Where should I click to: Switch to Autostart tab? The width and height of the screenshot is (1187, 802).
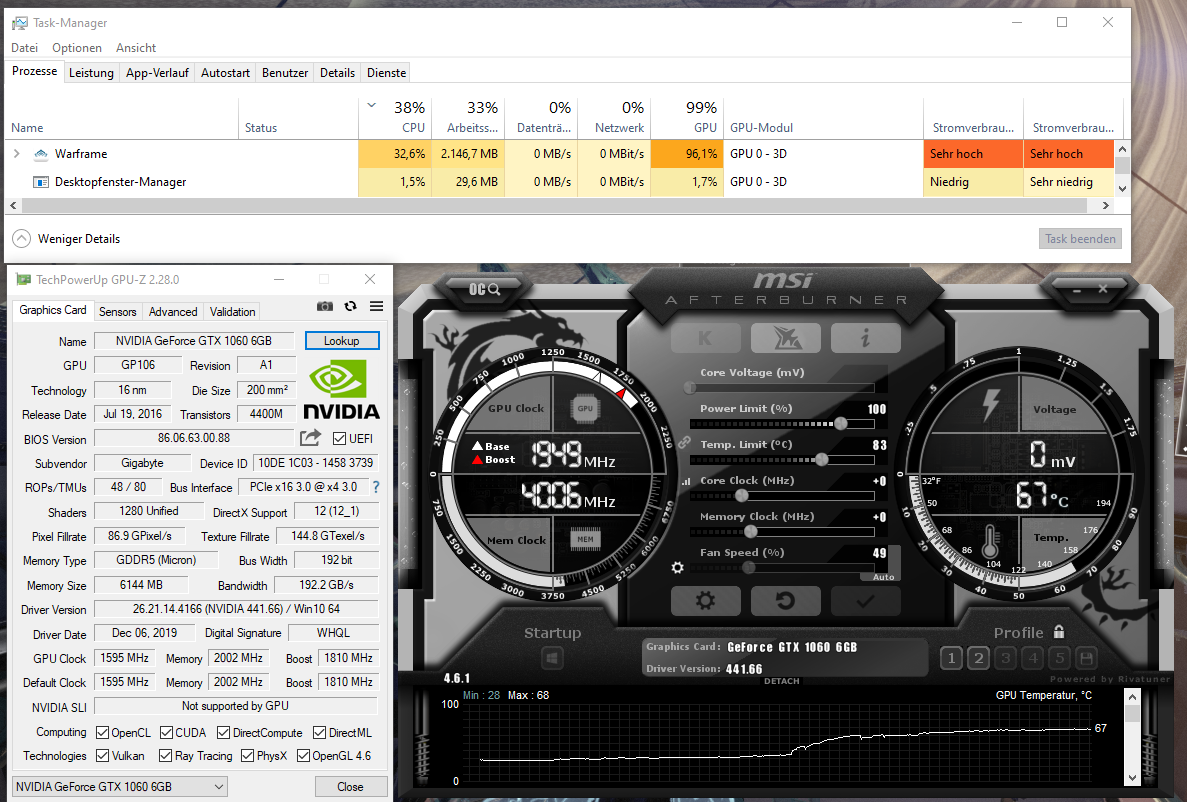click(225, 73)
